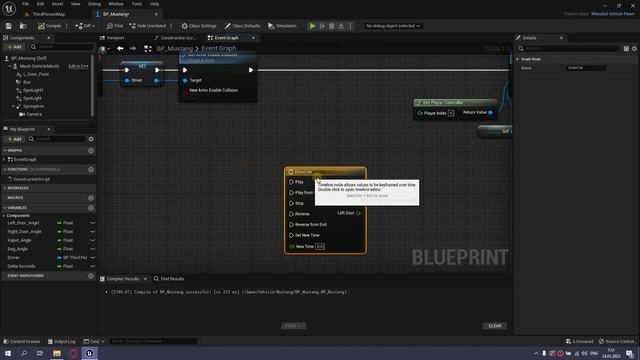Open the Tools menu
Viewport: 640px width, 360px height.
[137, 4]
